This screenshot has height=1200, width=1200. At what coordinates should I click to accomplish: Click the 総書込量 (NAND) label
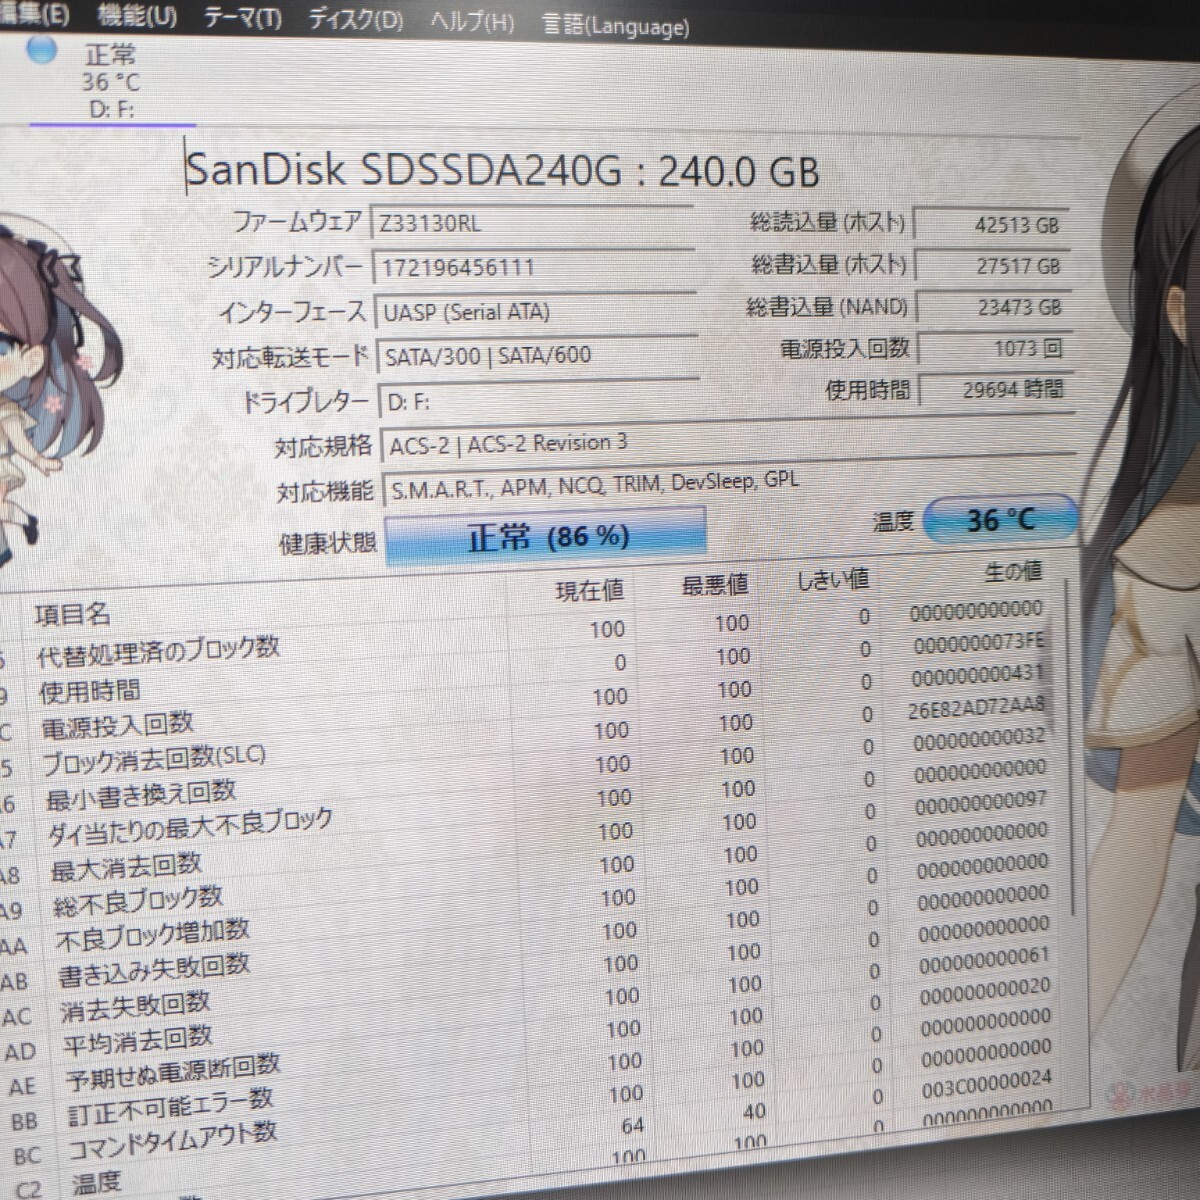828,307
